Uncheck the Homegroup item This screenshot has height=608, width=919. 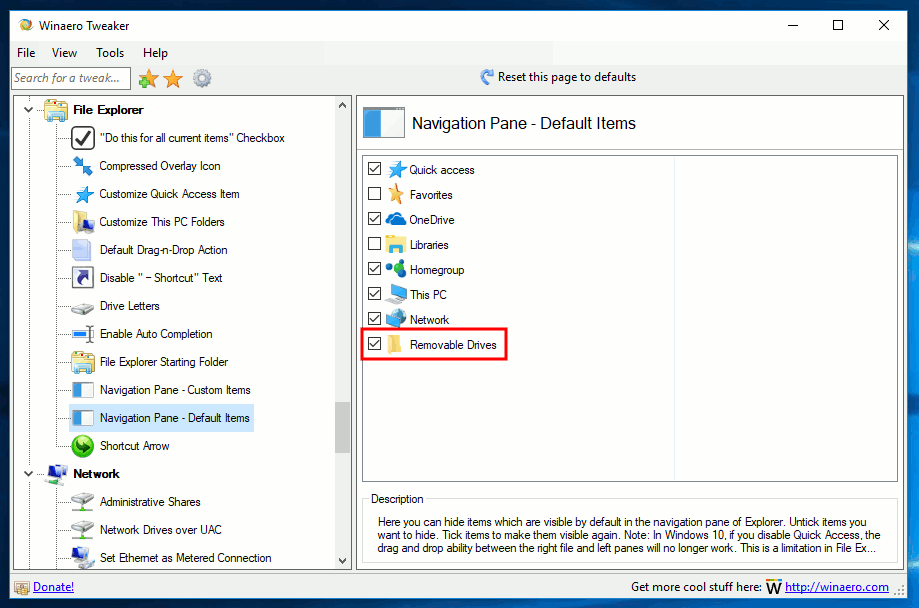tap(374, 269)
